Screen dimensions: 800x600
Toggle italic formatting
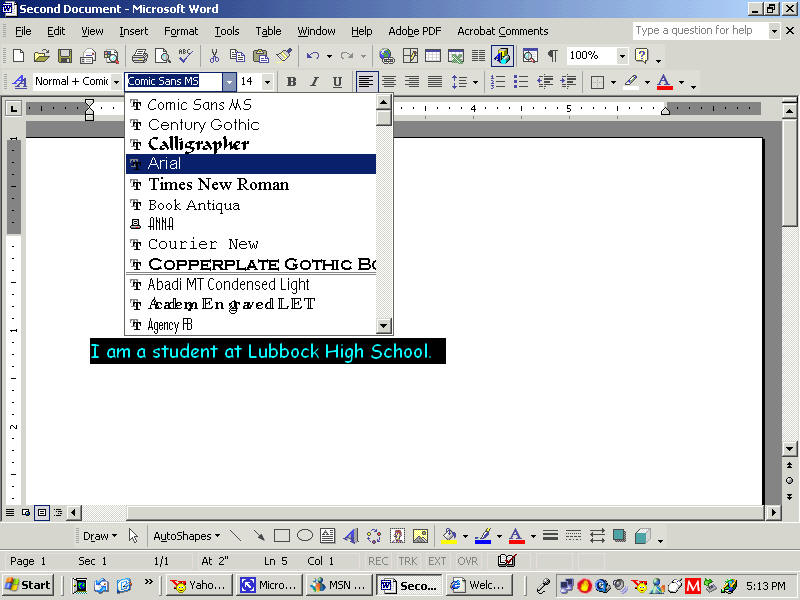314,82
